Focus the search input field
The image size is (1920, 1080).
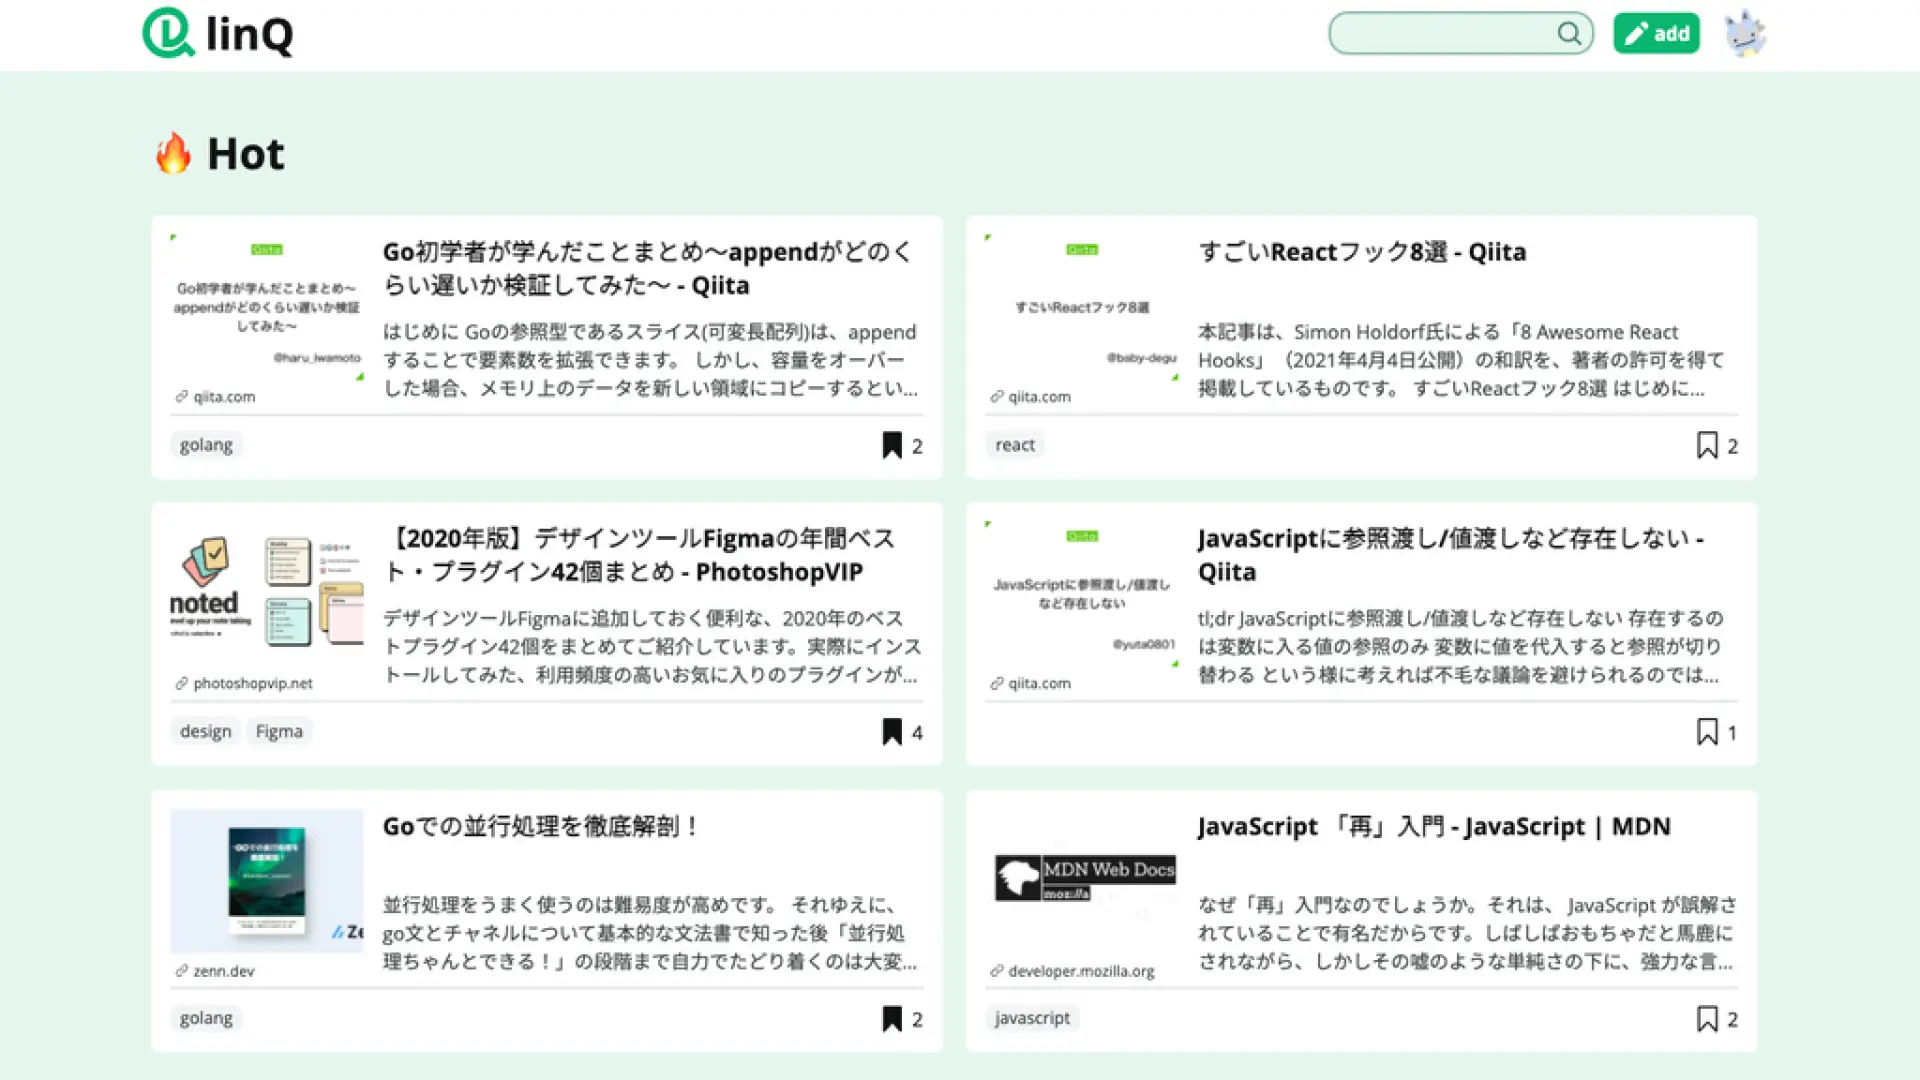[x=1460, y=34]
